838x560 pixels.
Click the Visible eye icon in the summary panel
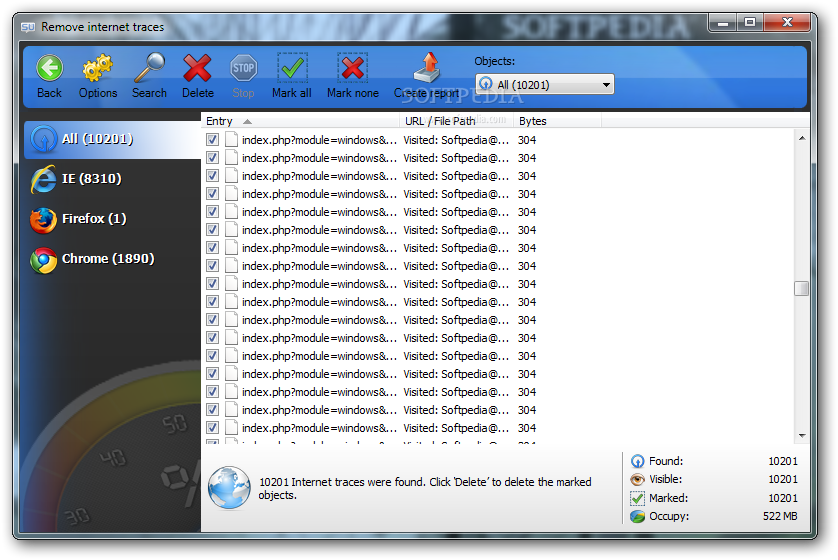[637, 479]
